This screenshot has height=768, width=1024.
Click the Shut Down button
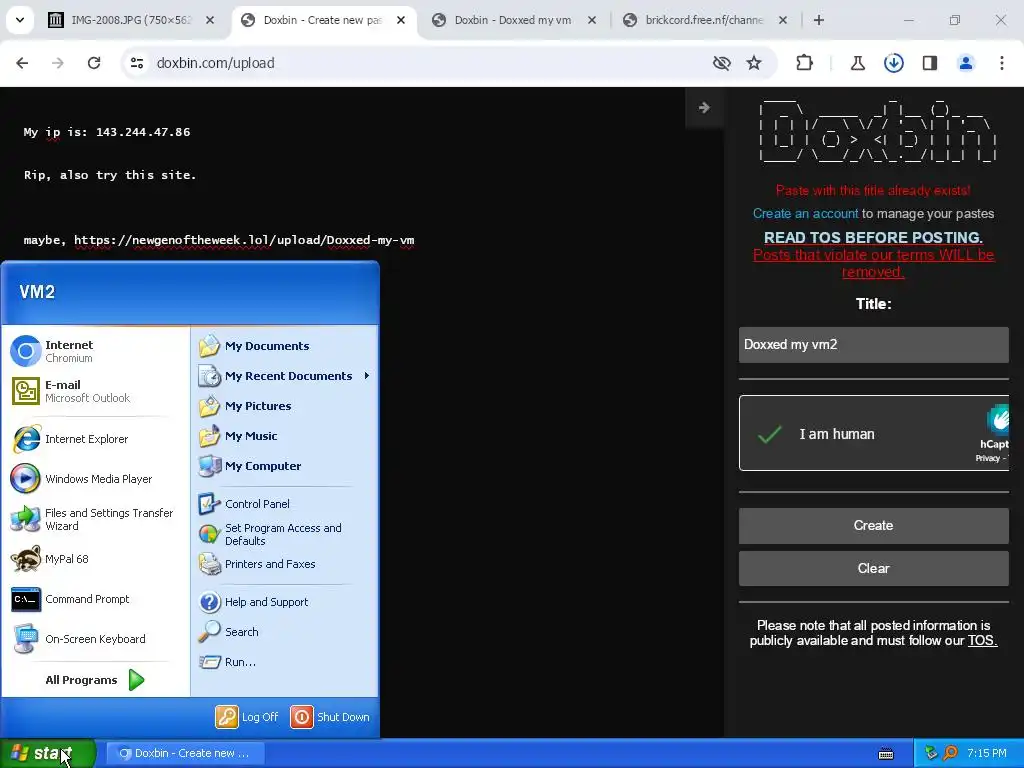pyautogui.click(x=330, y=716)
